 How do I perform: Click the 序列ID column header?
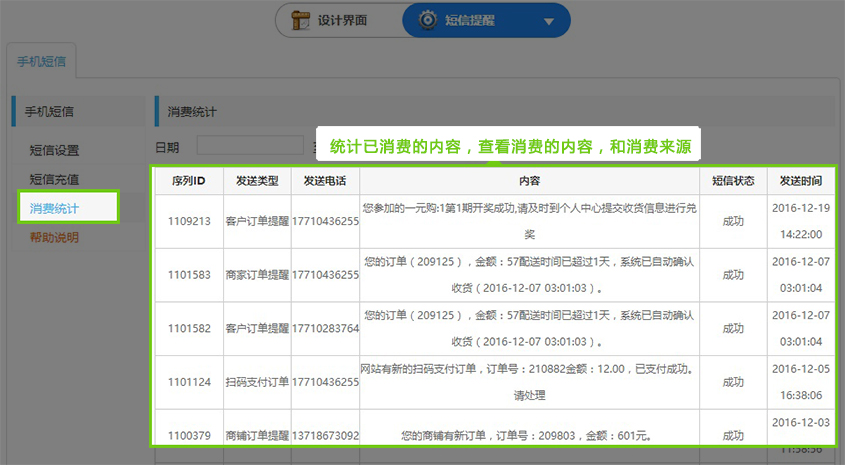188,181
